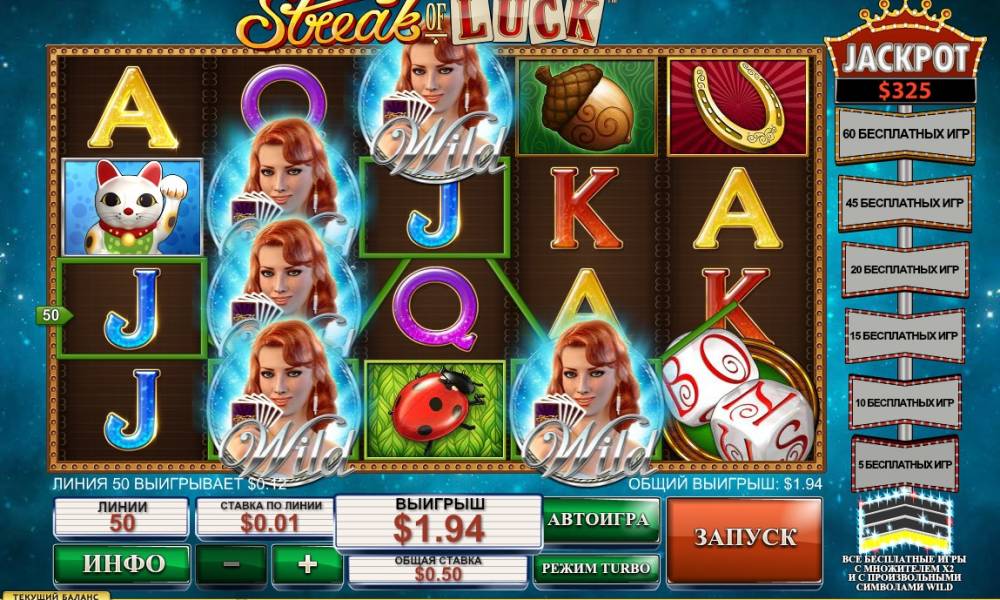
Task: Select the 20 бесплатных игр sign
Action: pos(905,270)
